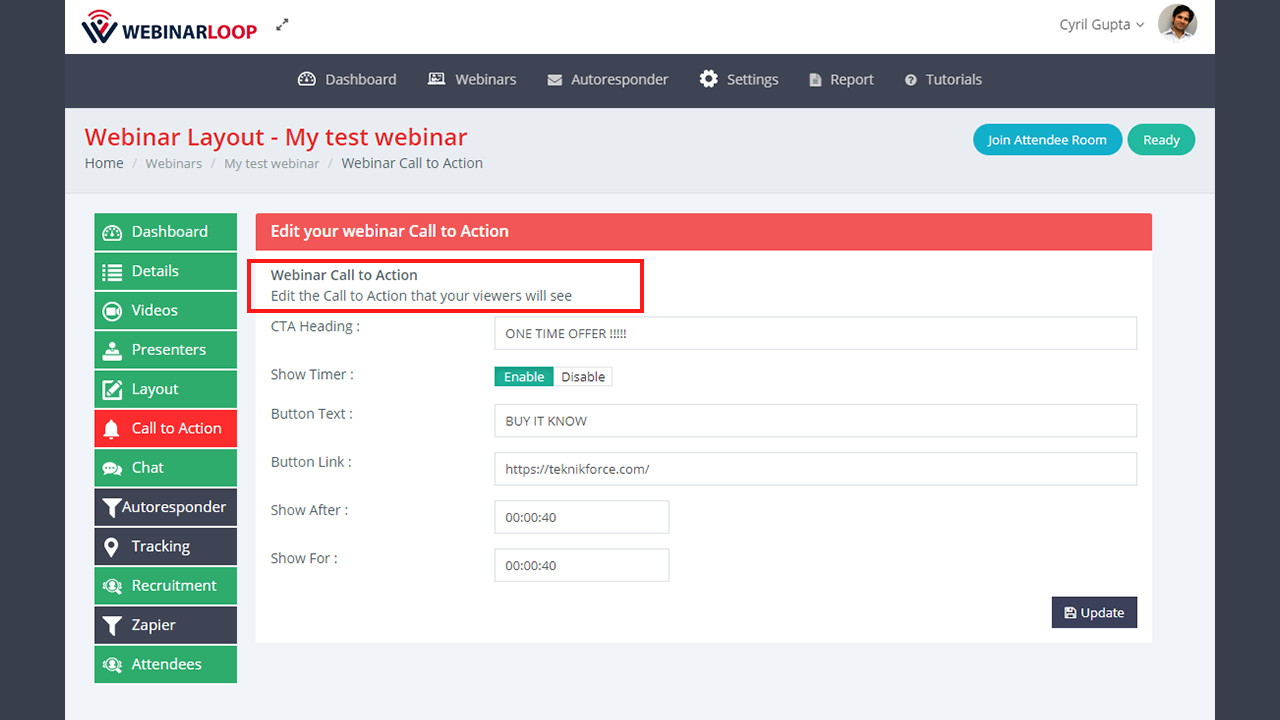Disable the Show Timer option
The width and height of the screenshot is (1280, 720).
click(x=583, y=377)
